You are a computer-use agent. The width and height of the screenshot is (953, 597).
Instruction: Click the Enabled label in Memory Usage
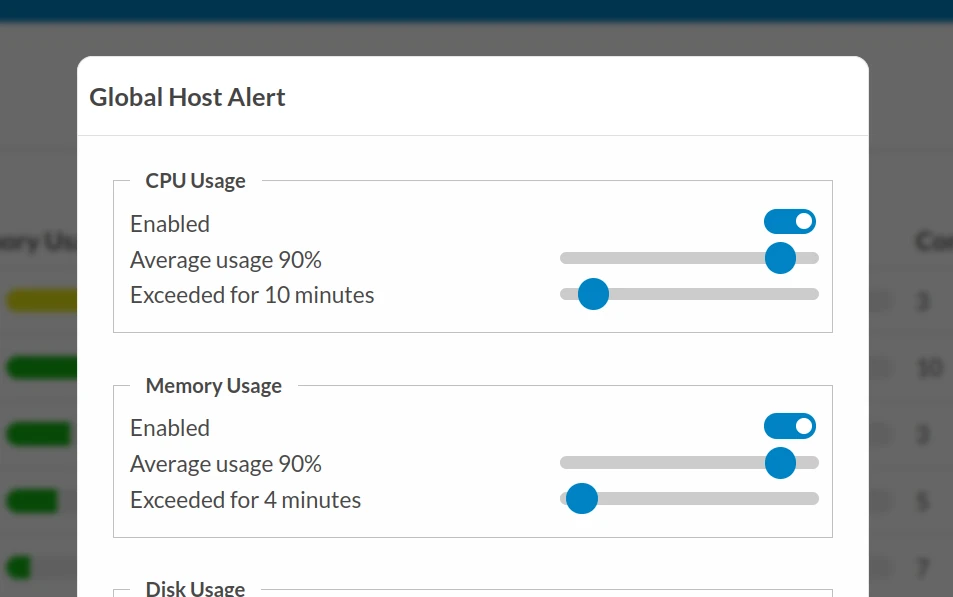[170, 428]
